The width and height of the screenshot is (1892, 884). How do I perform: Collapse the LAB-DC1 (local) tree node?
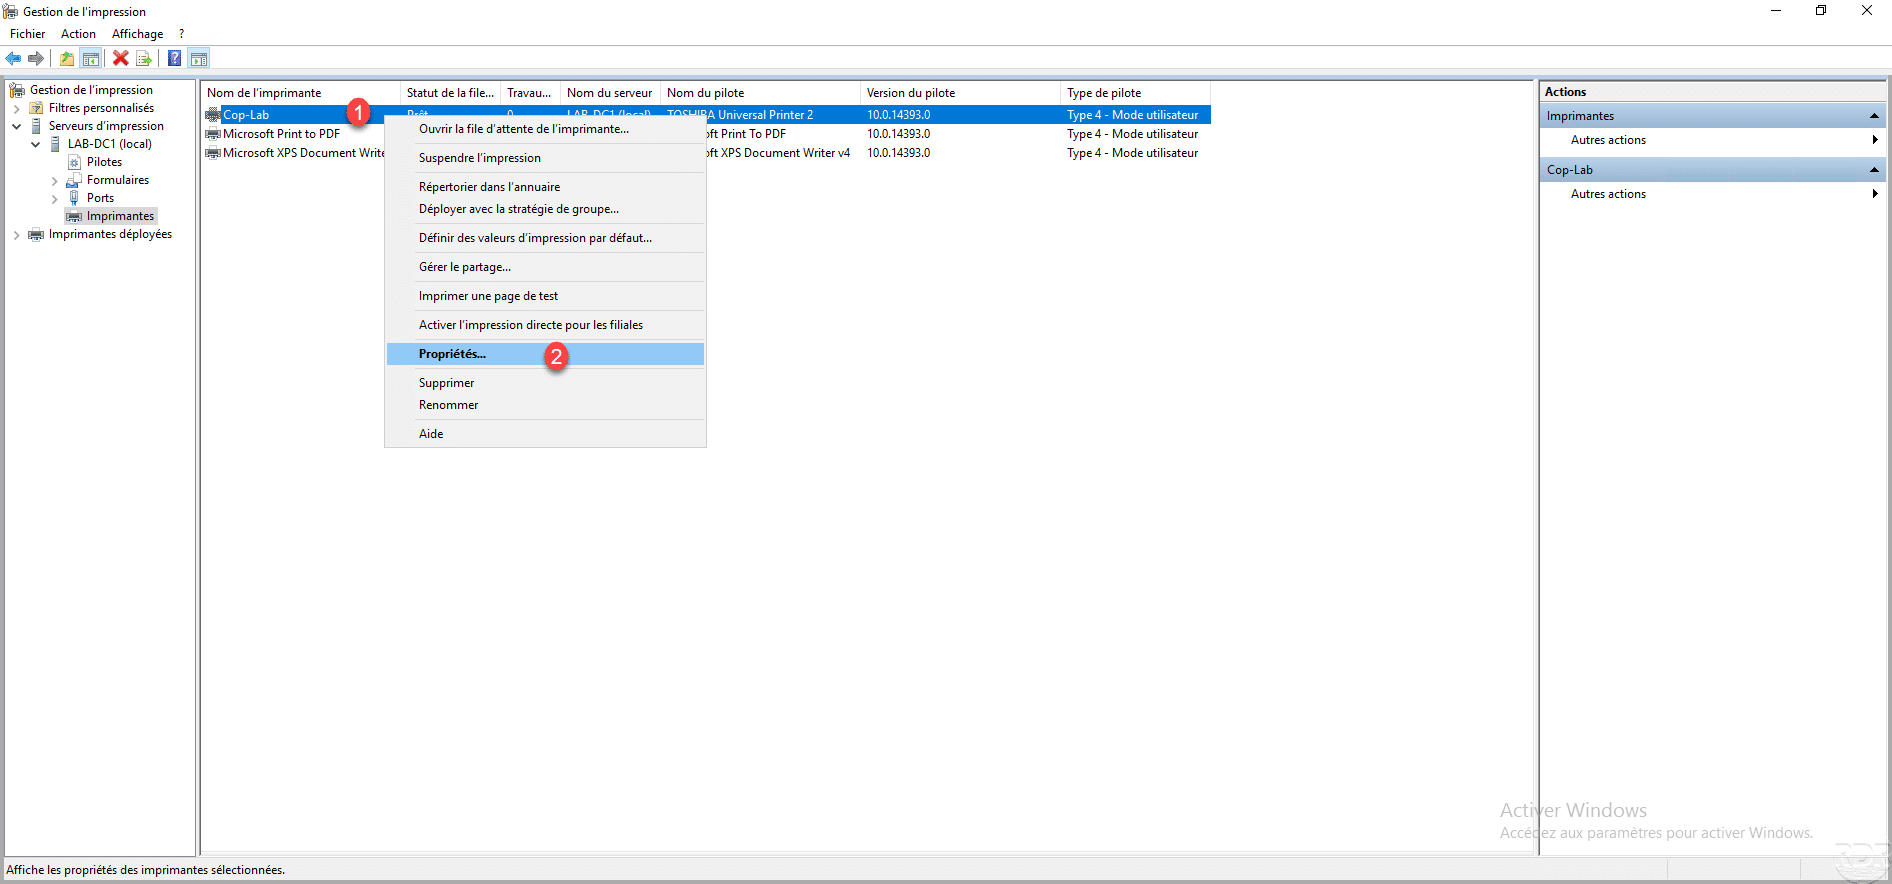[x=36, y=144]
